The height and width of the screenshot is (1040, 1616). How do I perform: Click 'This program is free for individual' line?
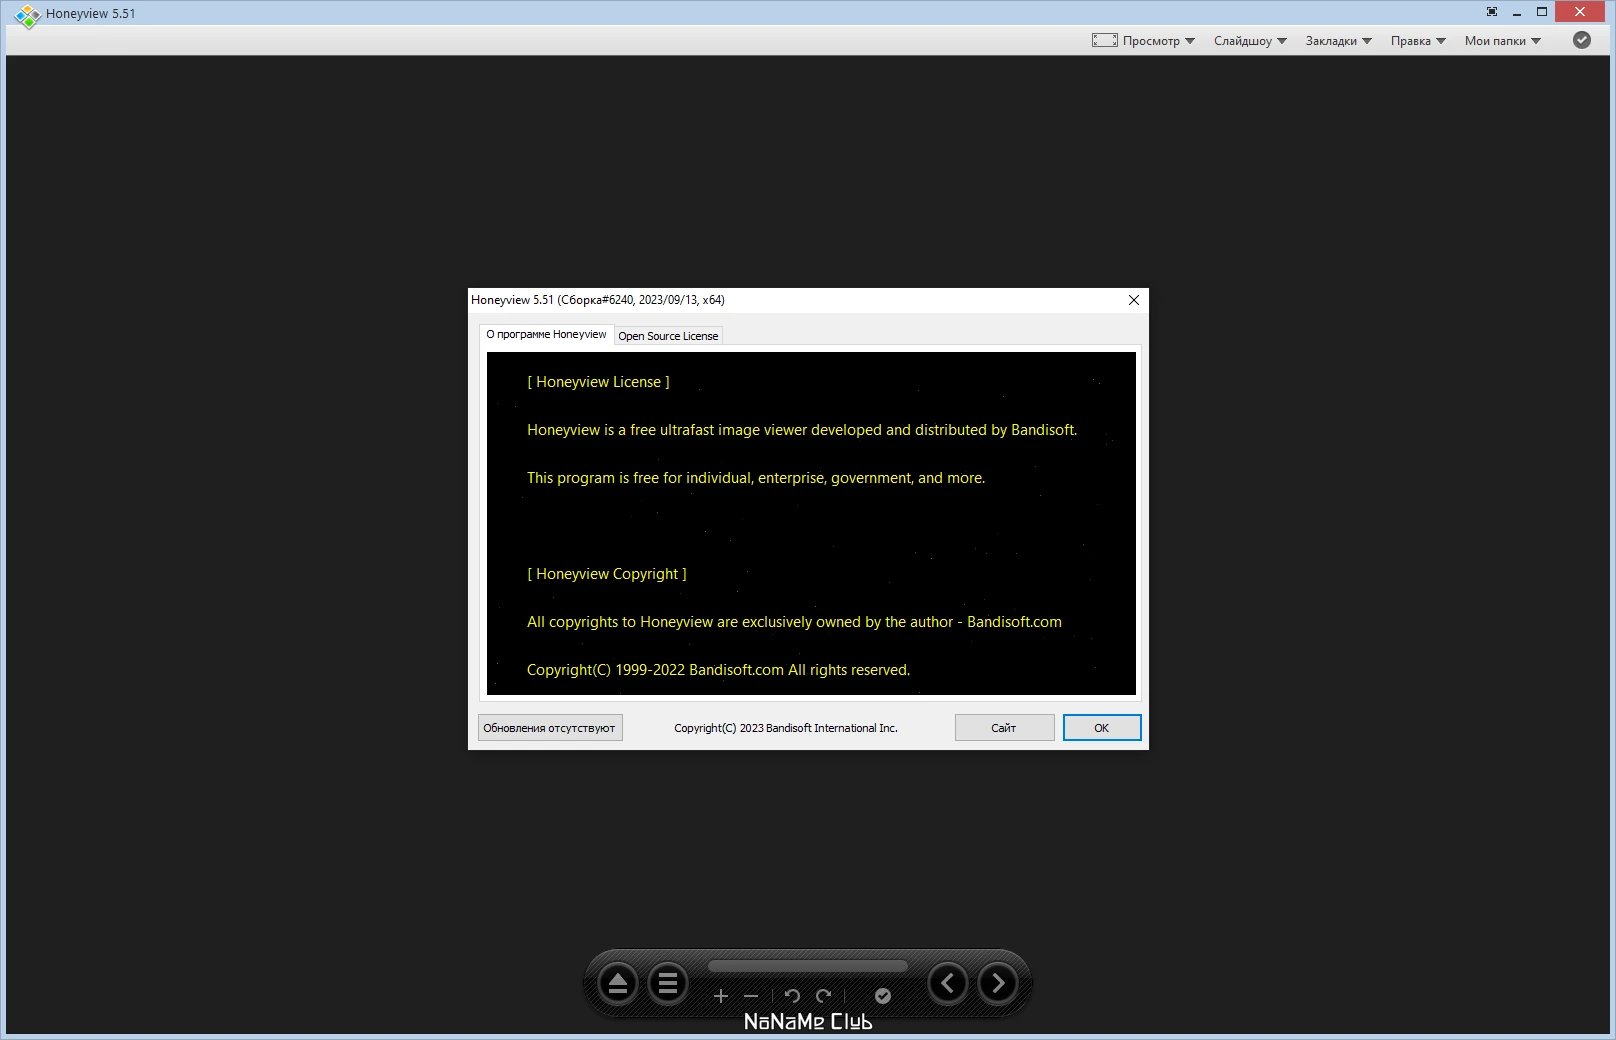[x=756, y=478]
